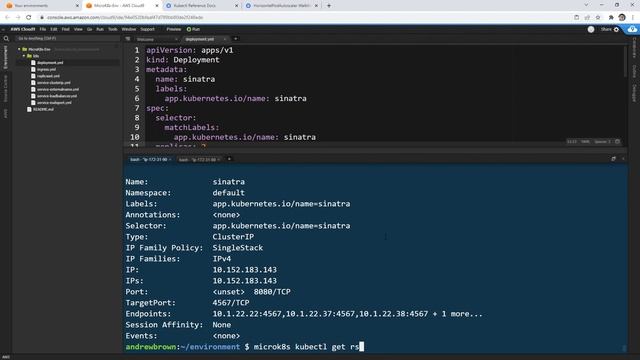Collapse the MicroK8s-Env root folder
The image size is (640, 360).
tap(19, 49)
